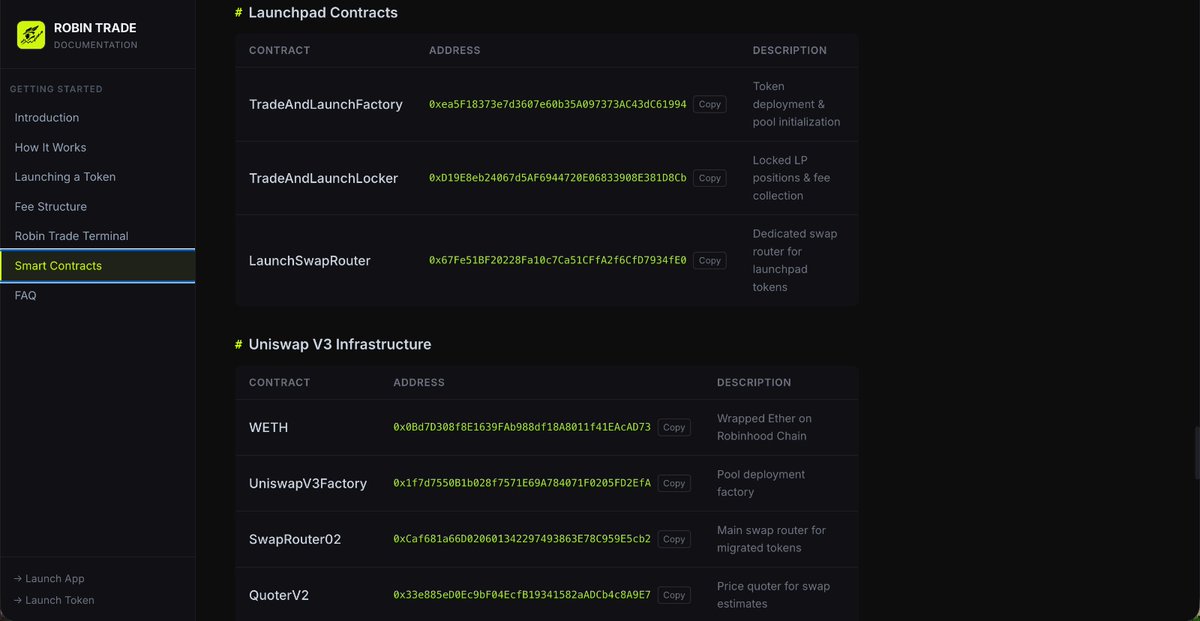Copy the TradeAndLaunchFactory address
This screenshot has height=621, width=1200.
tap(710, 104)
